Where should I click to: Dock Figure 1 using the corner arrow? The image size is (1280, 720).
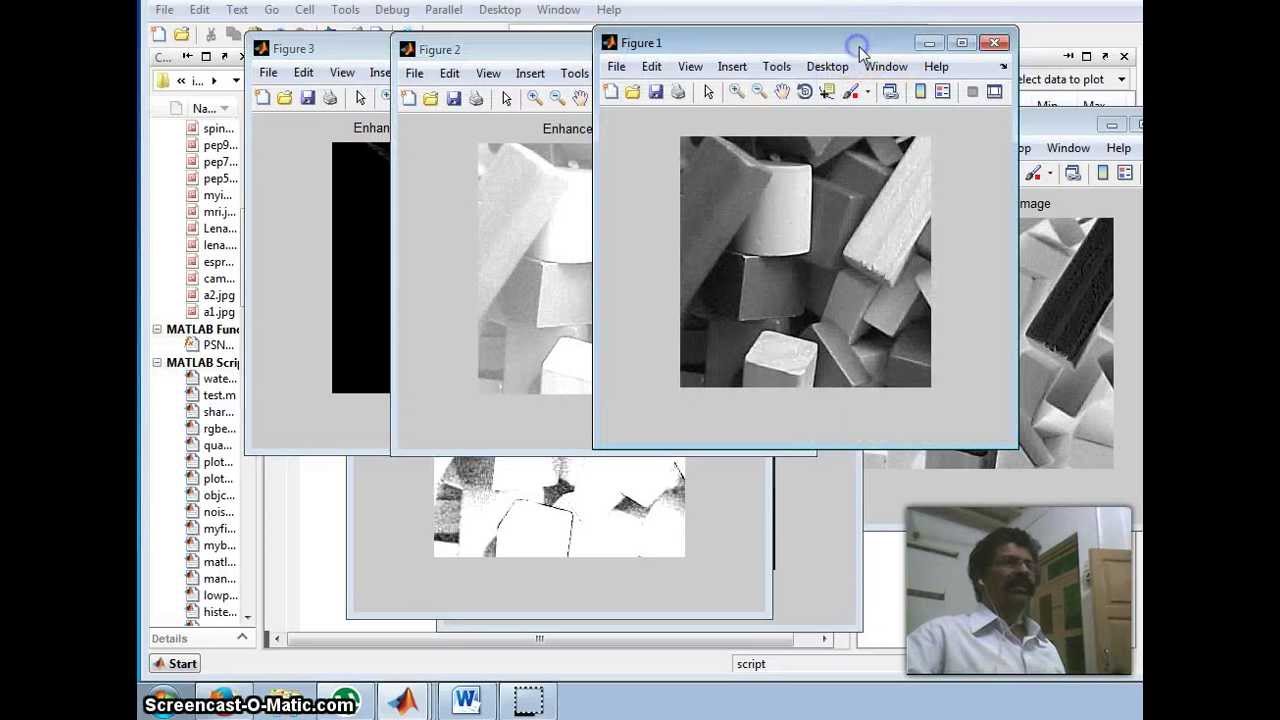tap(1003, 67)
